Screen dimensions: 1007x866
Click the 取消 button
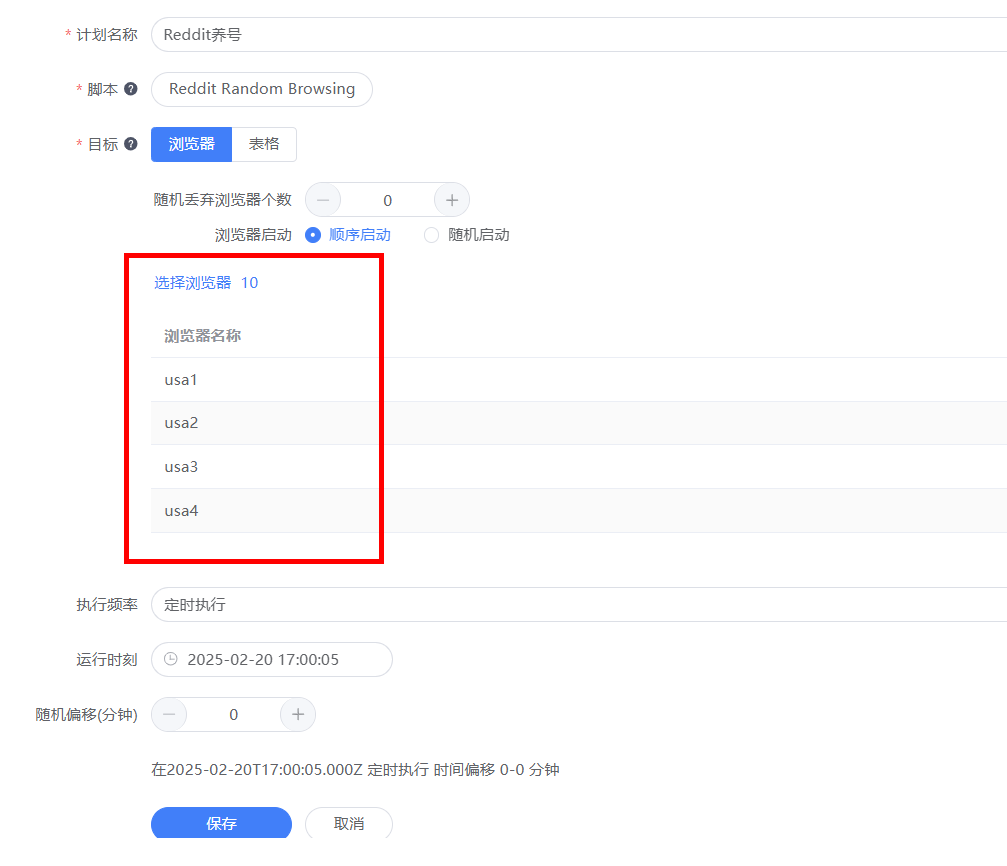[348, 823]
